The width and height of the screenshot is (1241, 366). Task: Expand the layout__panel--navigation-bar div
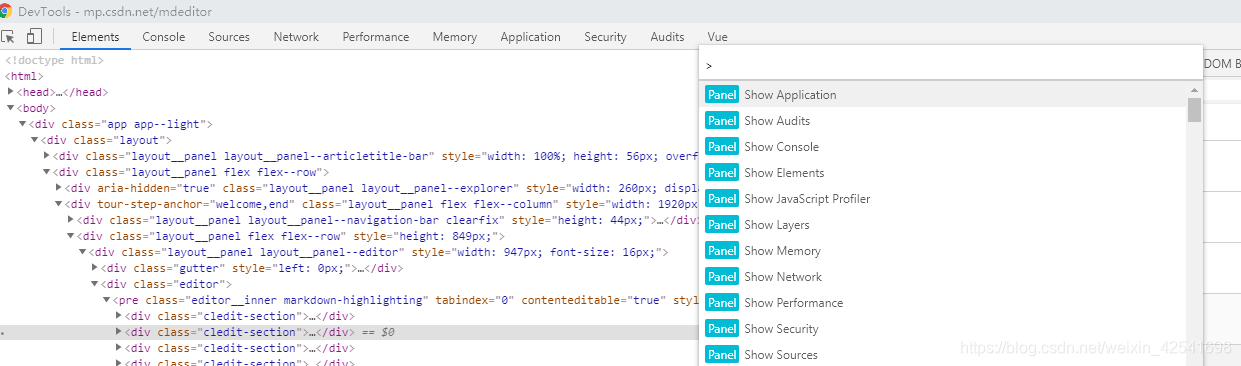71,220
